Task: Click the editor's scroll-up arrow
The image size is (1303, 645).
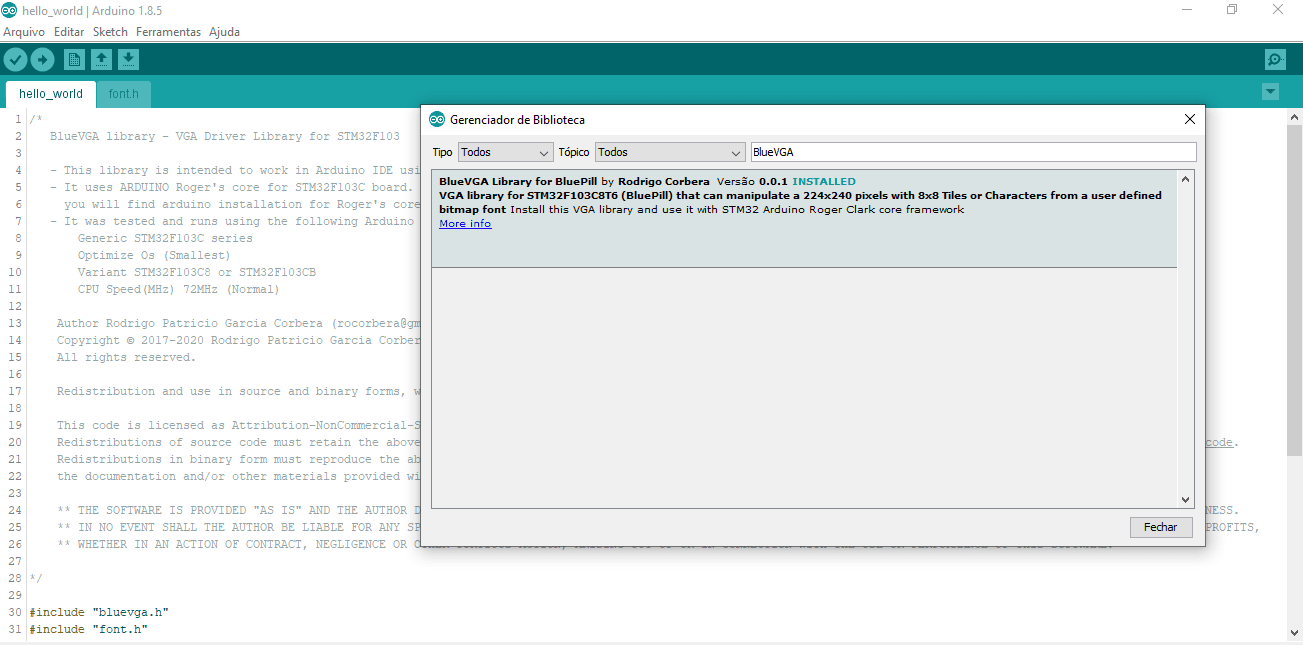Action: coord(1294,116)
